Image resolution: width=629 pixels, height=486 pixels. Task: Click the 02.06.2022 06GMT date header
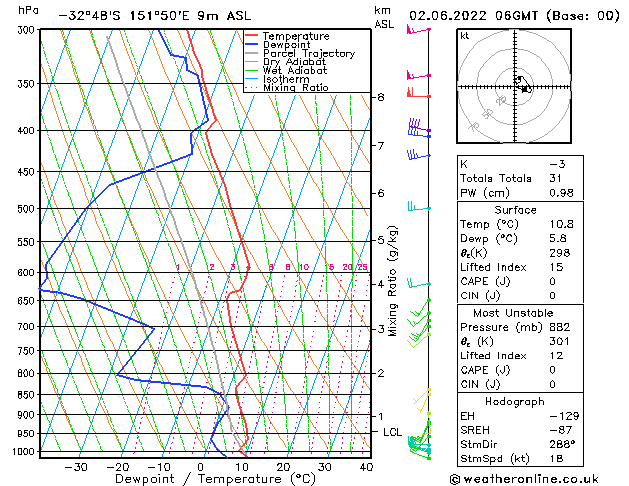click(x=473, y=16)
